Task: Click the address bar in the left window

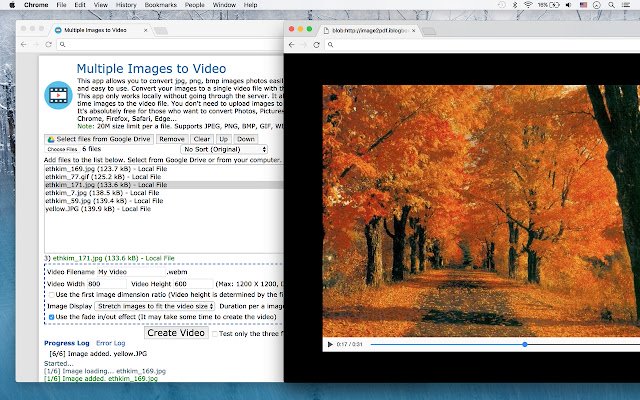Action: tap(171, 44)
